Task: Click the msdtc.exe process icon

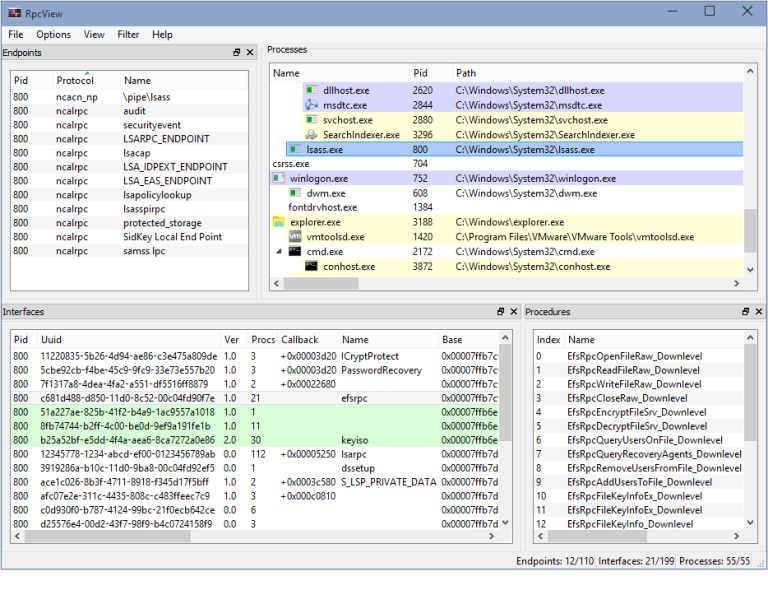Action: pyautogui.click(x=311, y=105)
